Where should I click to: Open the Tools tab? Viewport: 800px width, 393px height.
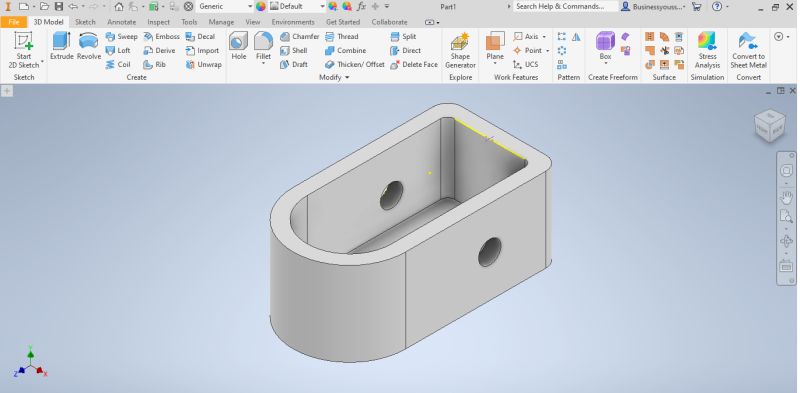(x=189, y=22)
